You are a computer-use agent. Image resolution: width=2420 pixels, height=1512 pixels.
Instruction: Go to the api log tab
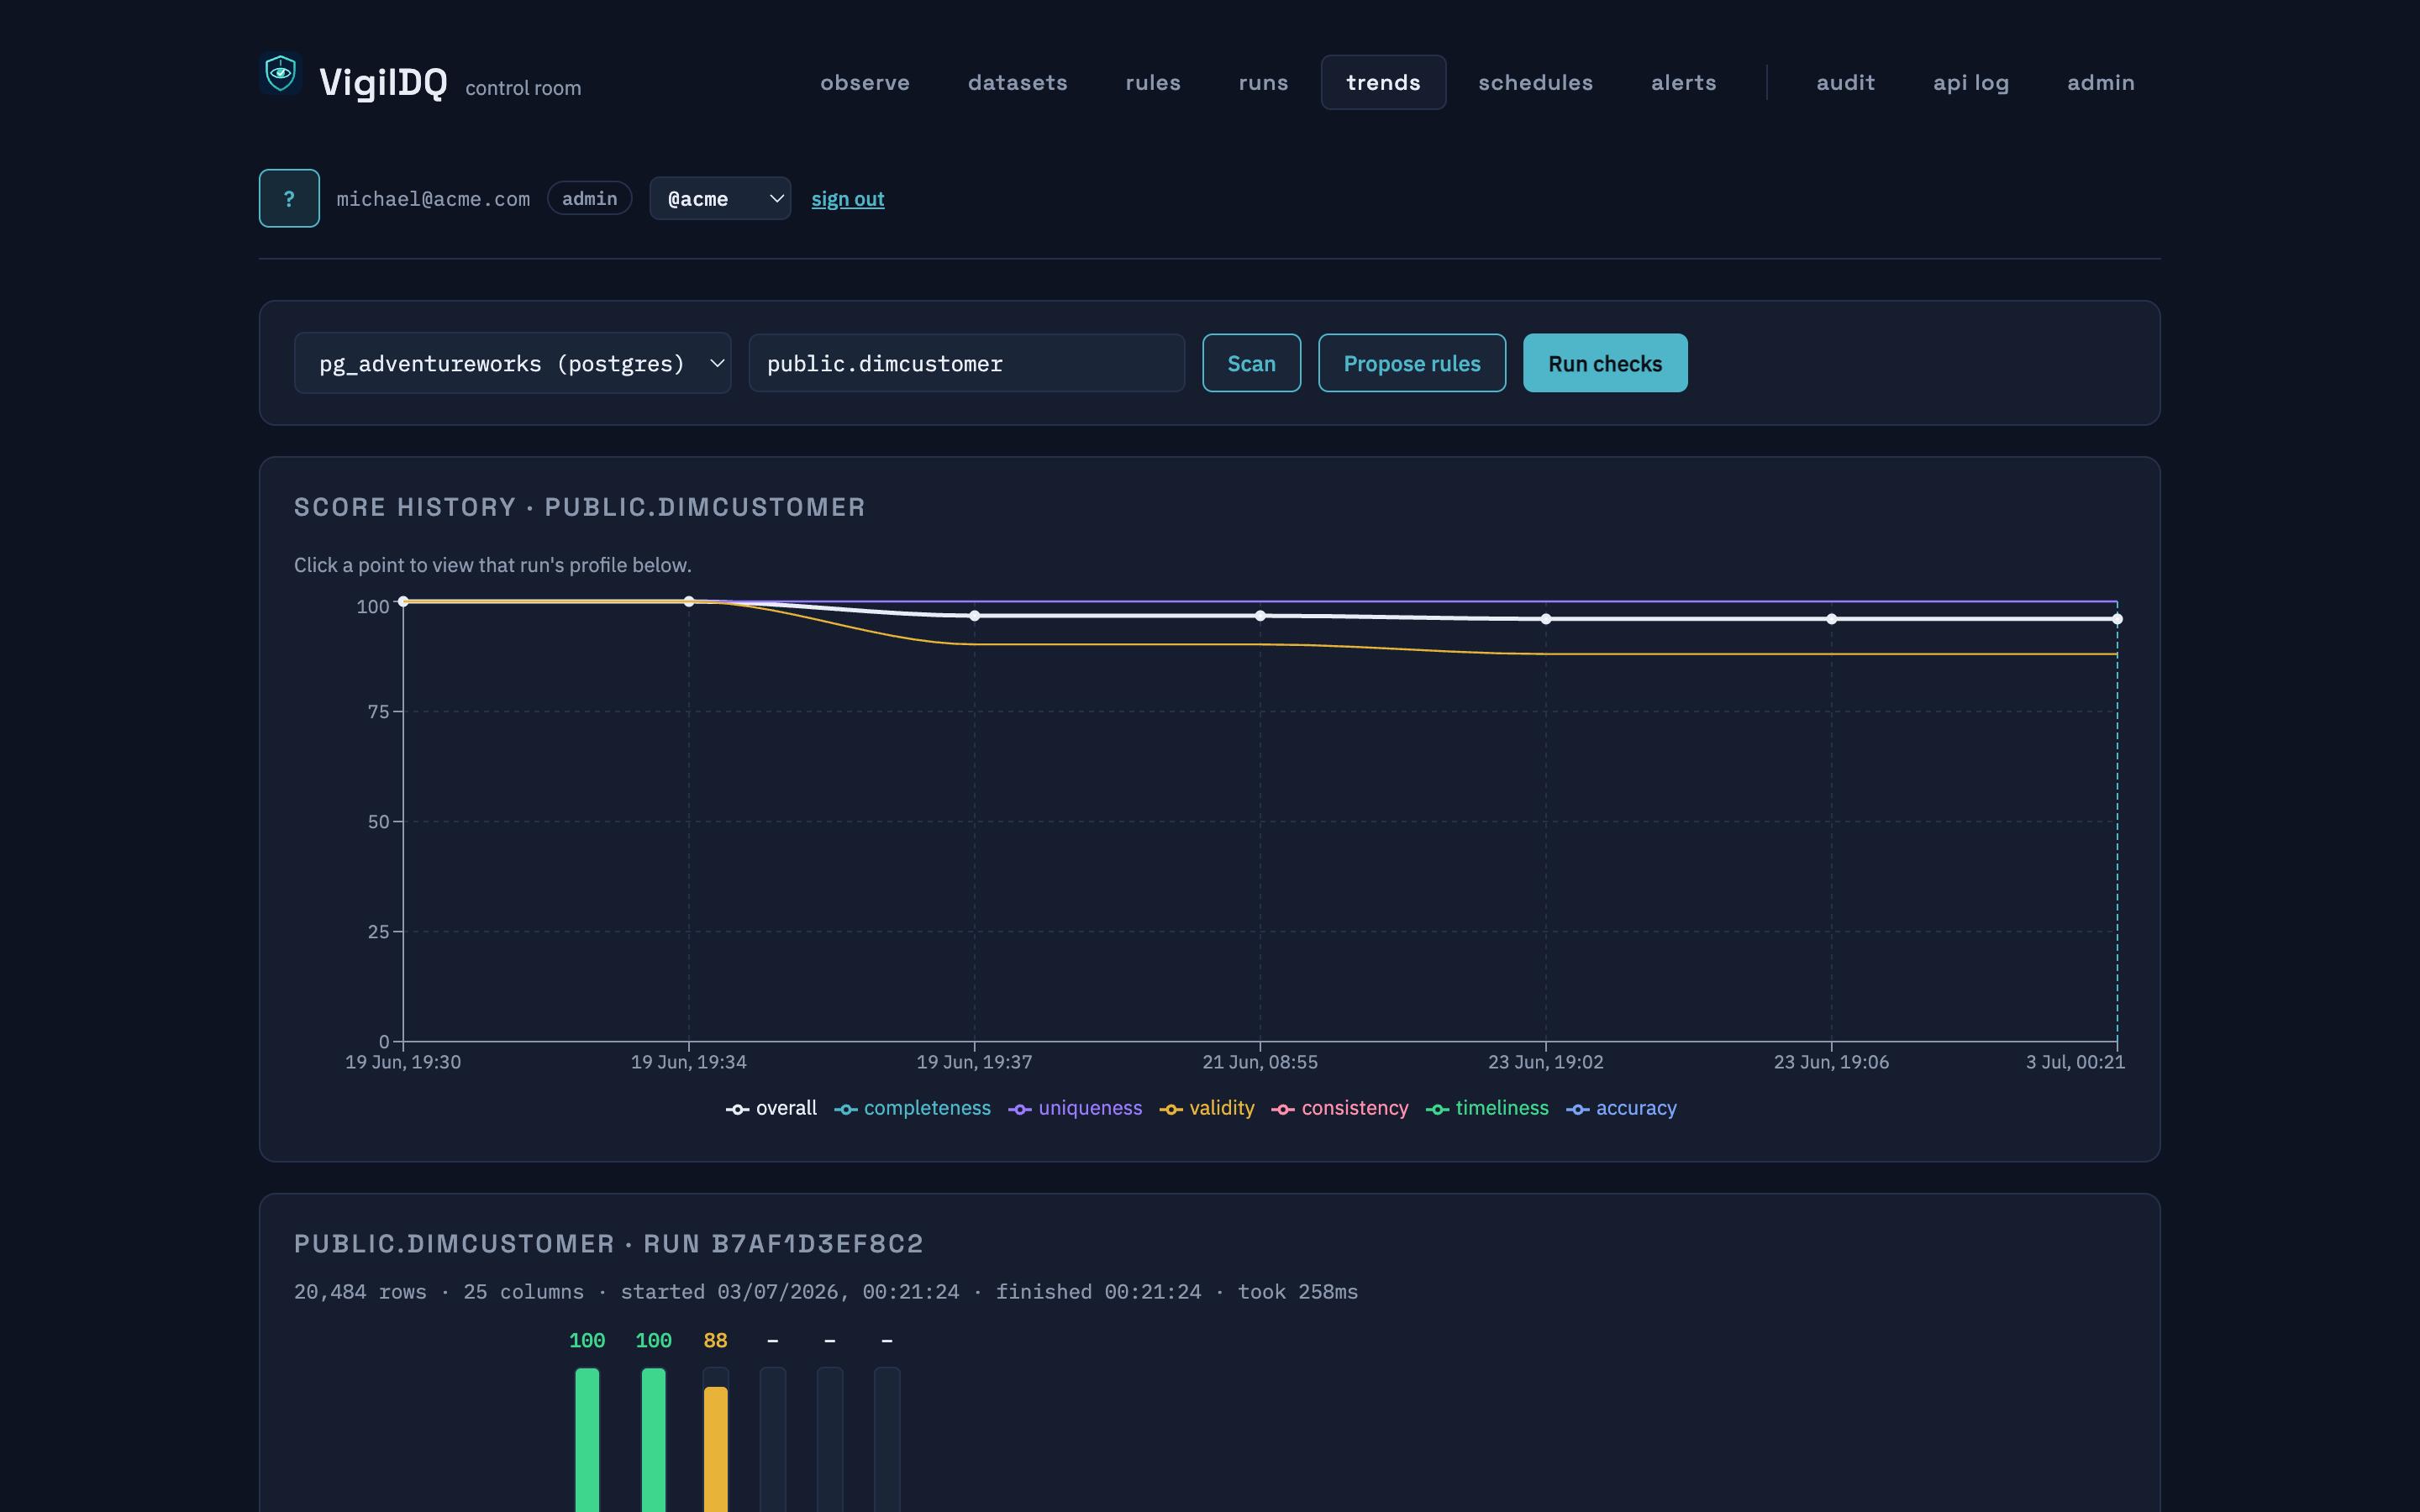click(1971, 82)
